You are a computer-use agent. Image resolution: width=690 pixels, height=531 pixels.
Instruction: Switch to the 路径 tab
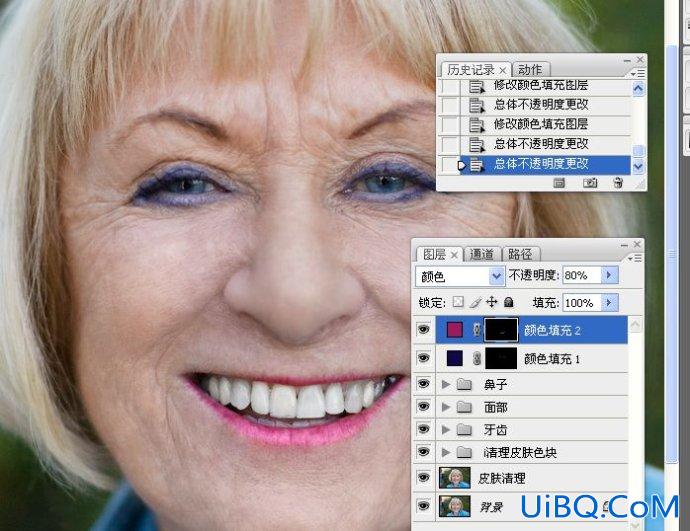520,255
